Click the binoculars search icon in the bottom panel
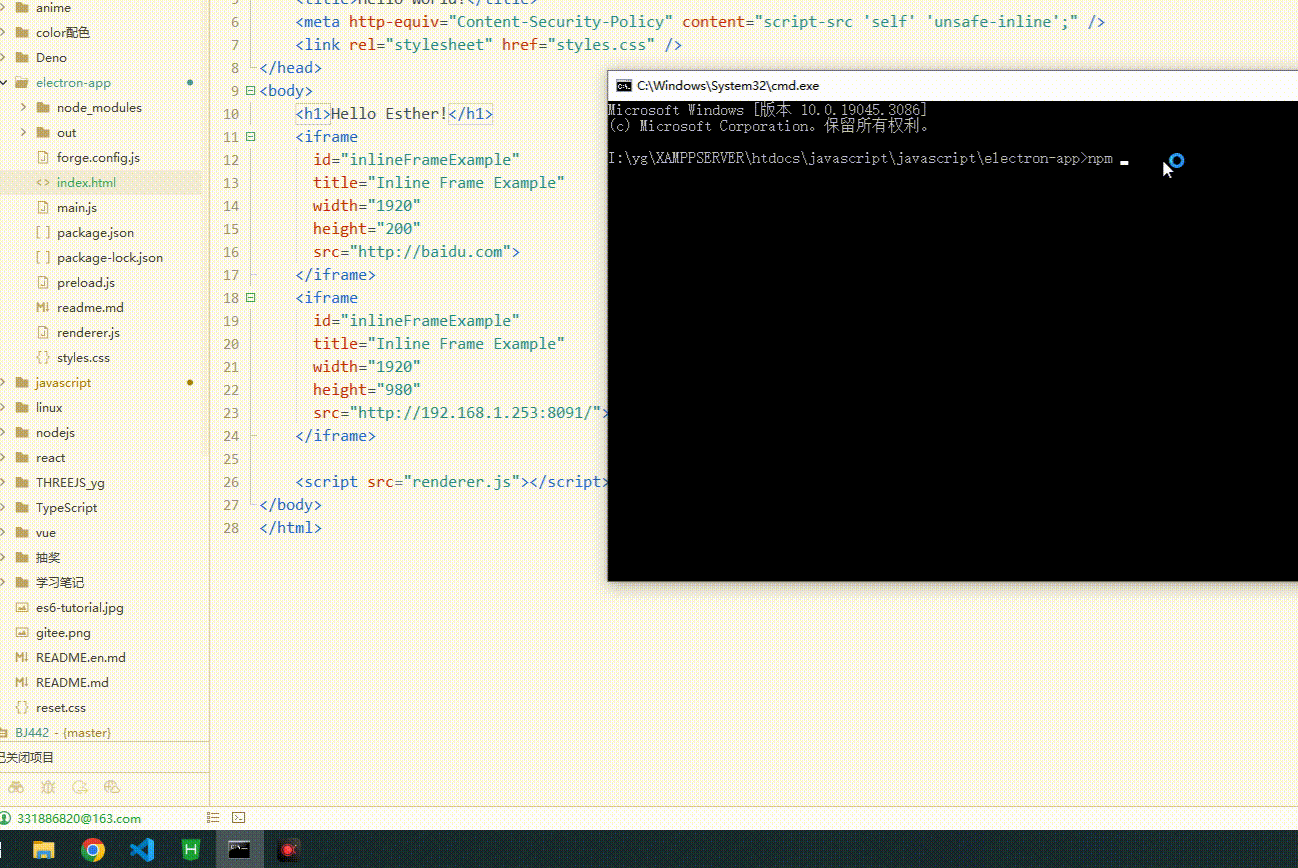The width and height of the screenshot is (1298, 868). click(16, 787)
